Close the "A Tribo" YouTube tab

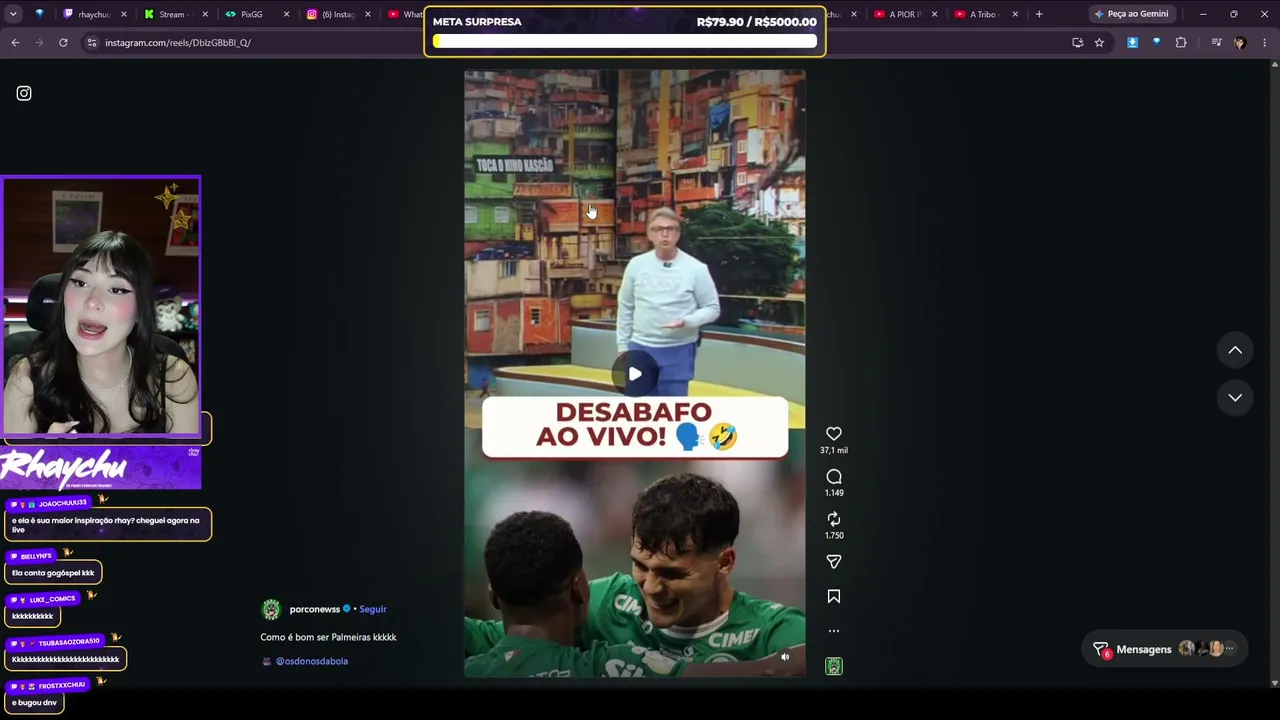pyautogui.click(x=1015, y=14)
